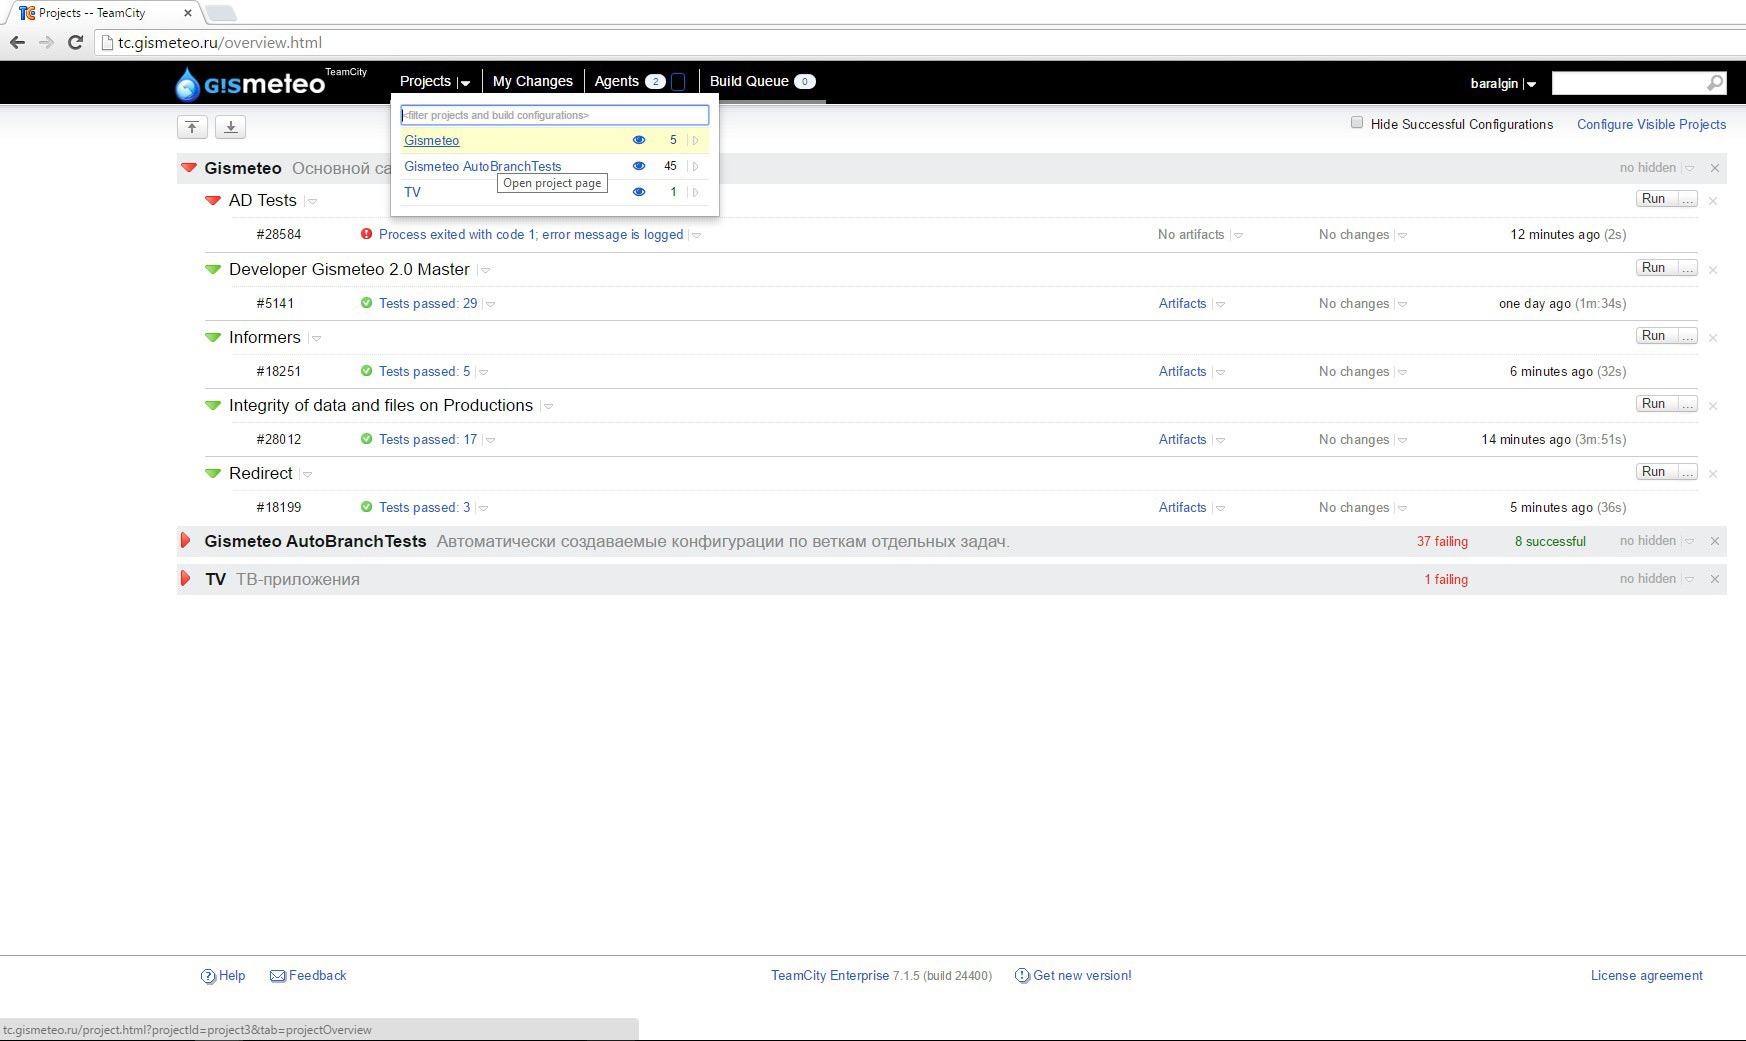Hide Redirect configuration x icon
The image size is (1746, 1041).
coord(1713,474)
